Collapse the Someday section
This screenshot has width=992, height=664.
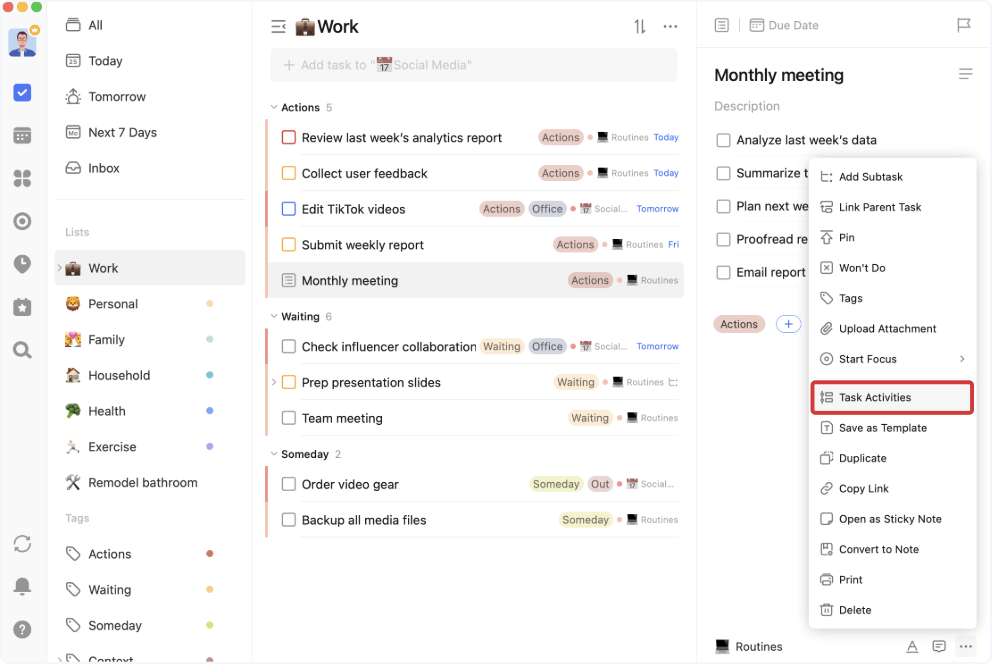(x=273, y=454)
